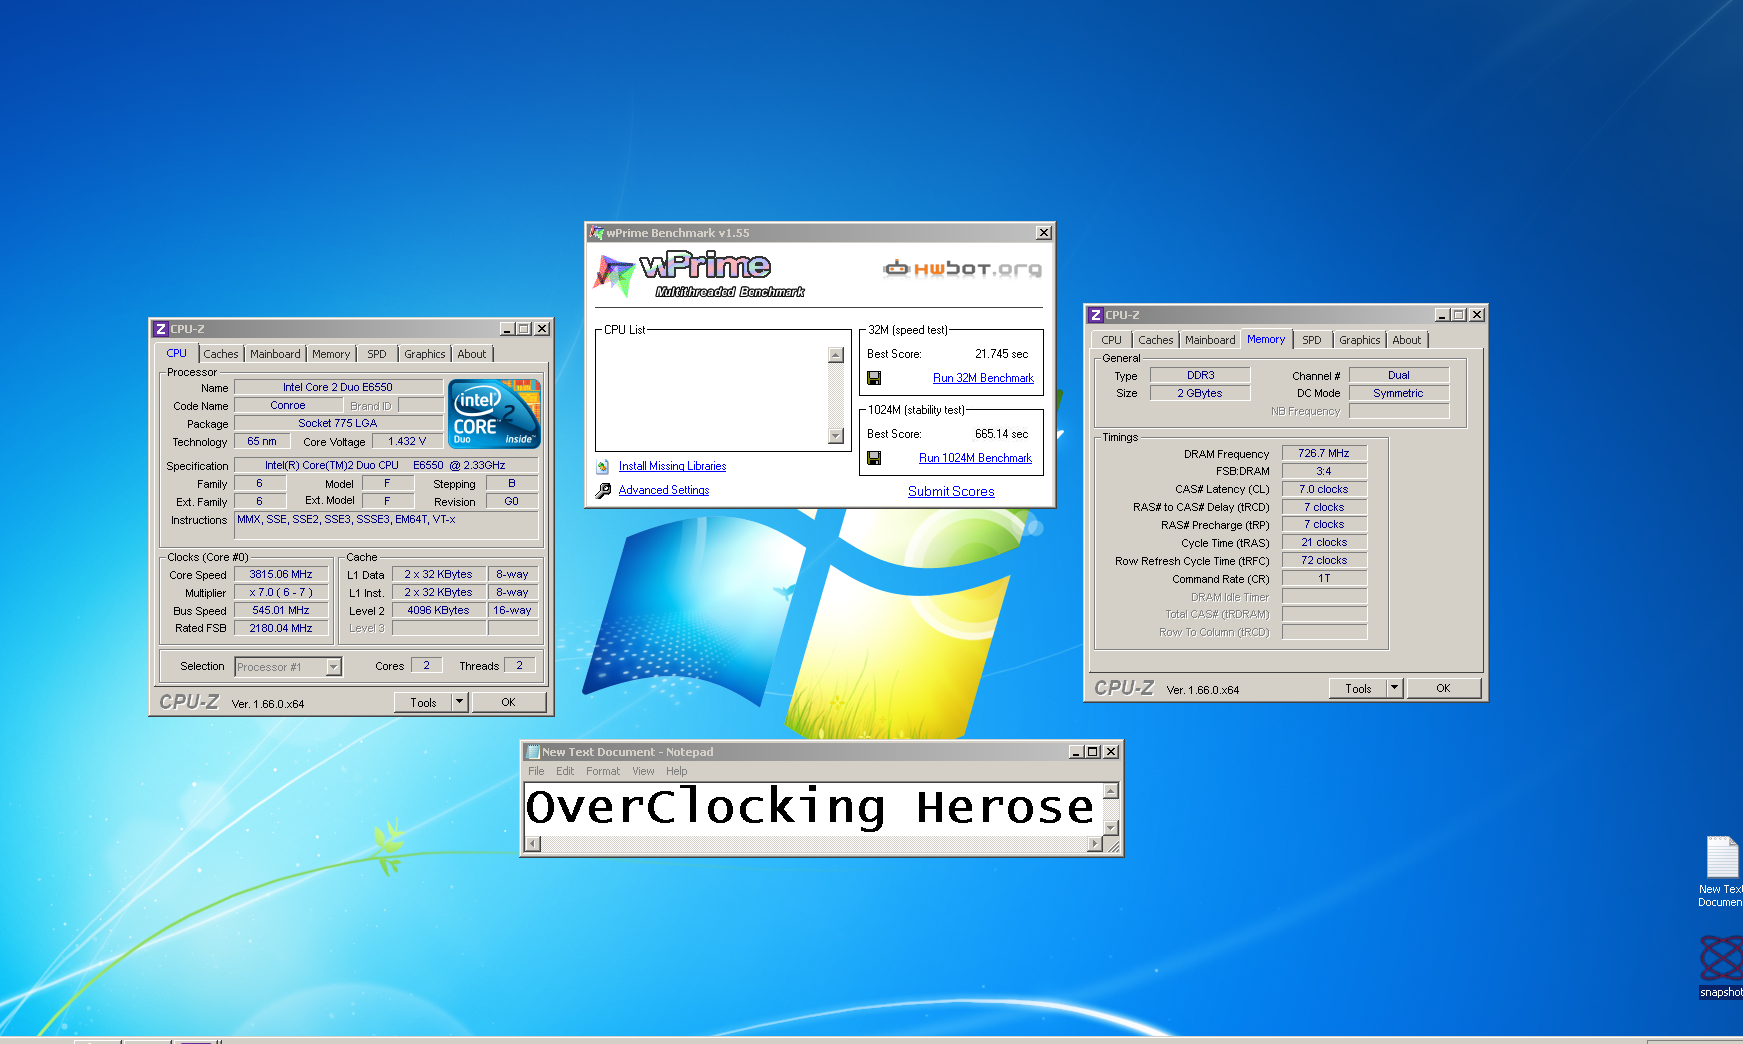The height and width of the screenshot is (1044, 1743).
Task: Click Tools button in right CPU-Z
Action: tap(1358, 688)
